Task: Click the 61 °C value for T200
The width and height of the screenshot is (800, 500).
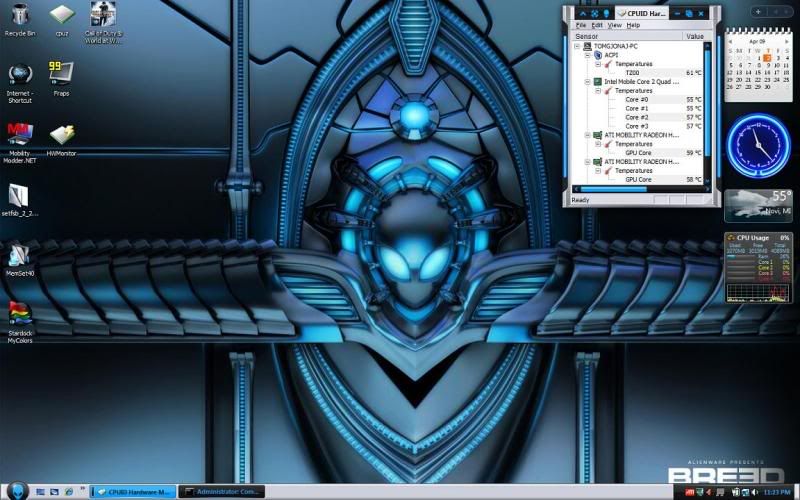Action: click(x=694, y=73)
